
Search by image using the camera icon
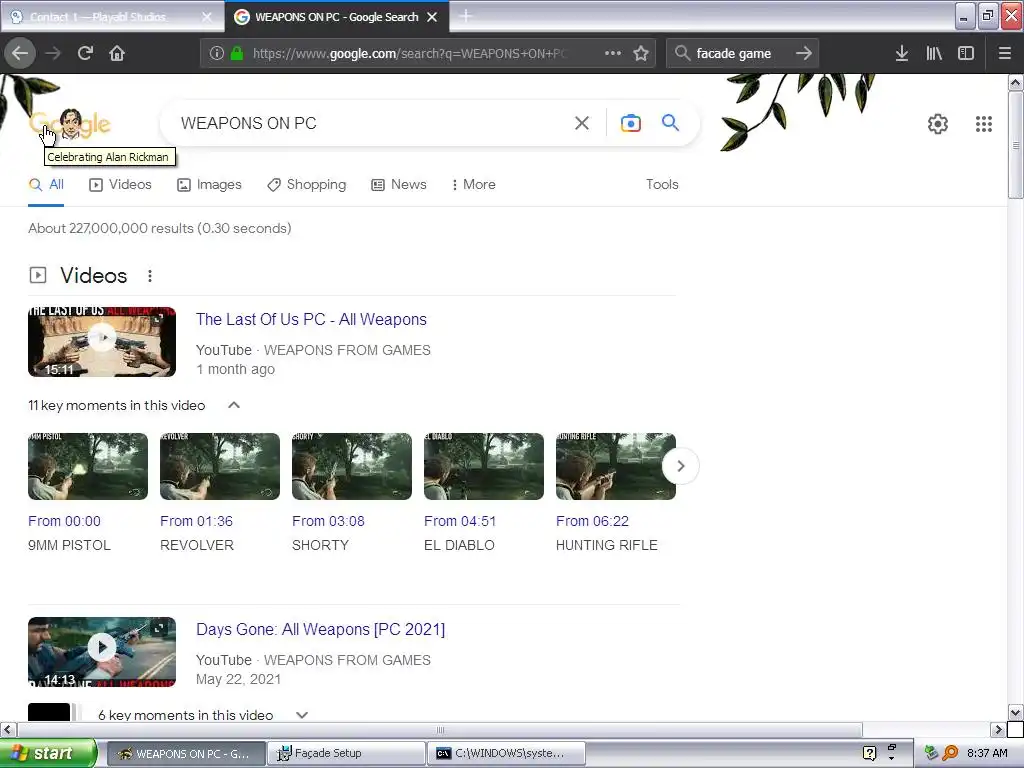pyautogui.click(x=630, y=123)
